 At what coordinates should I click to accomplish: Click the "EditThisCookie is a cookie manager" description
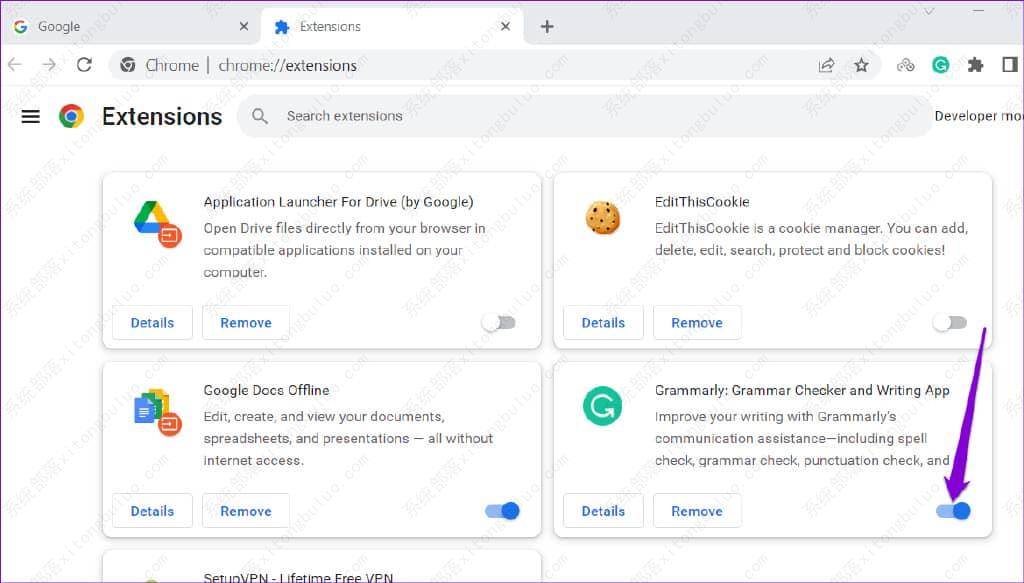tap(811, 239)
